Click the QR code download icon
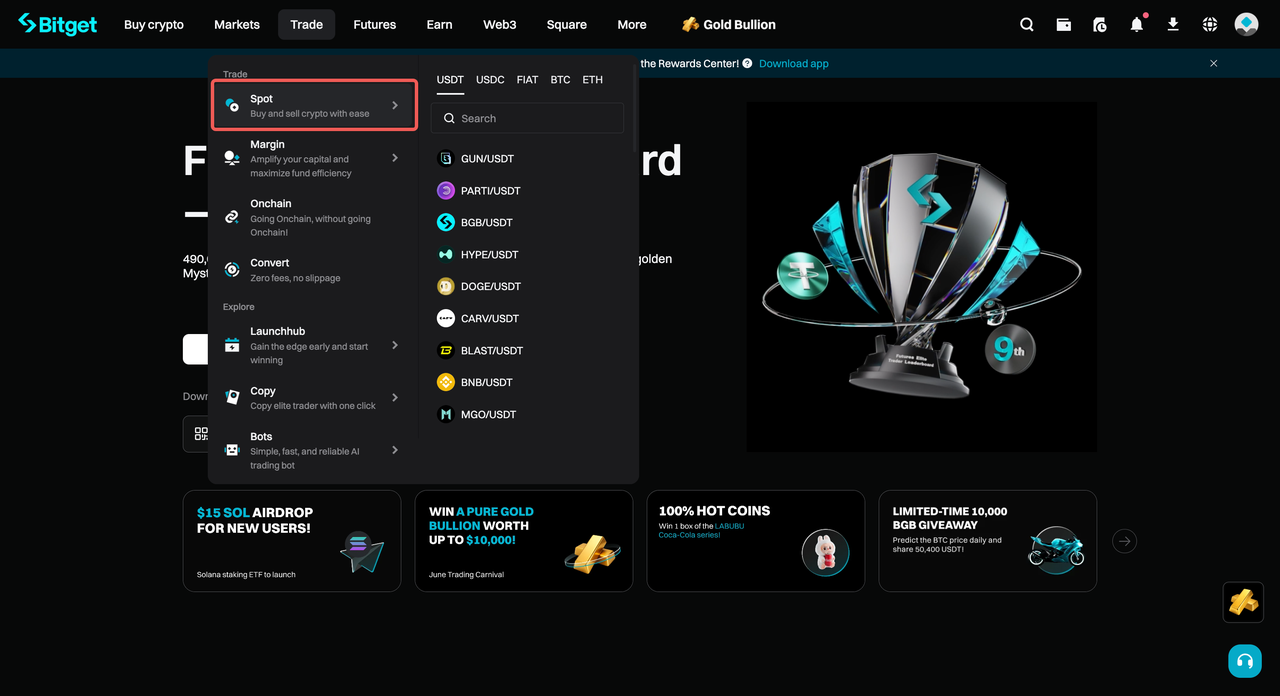Viewport: 1280px width, 696px height. click(x=201, y=434)
